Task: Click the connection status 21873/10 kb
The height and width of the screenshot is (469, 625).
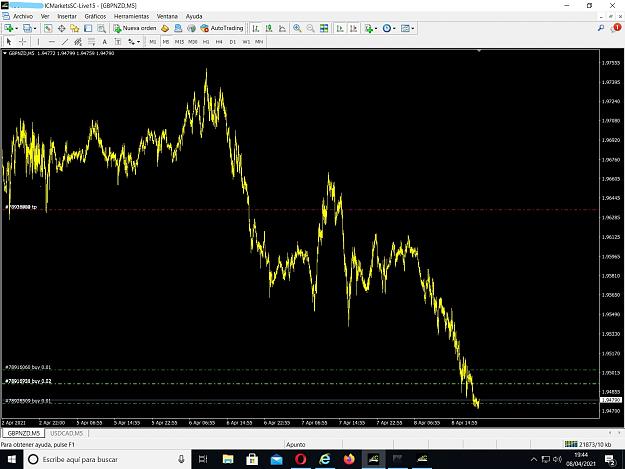Action: pos(588,444)
